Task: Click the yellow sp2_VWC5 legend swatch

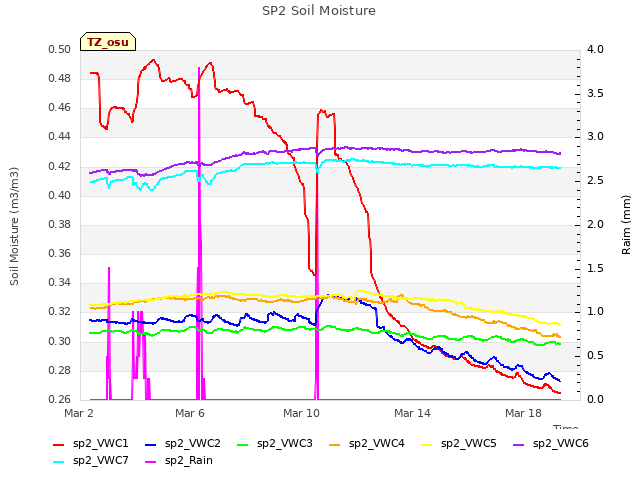Action: pyautogui.click(x=427, y=445)
